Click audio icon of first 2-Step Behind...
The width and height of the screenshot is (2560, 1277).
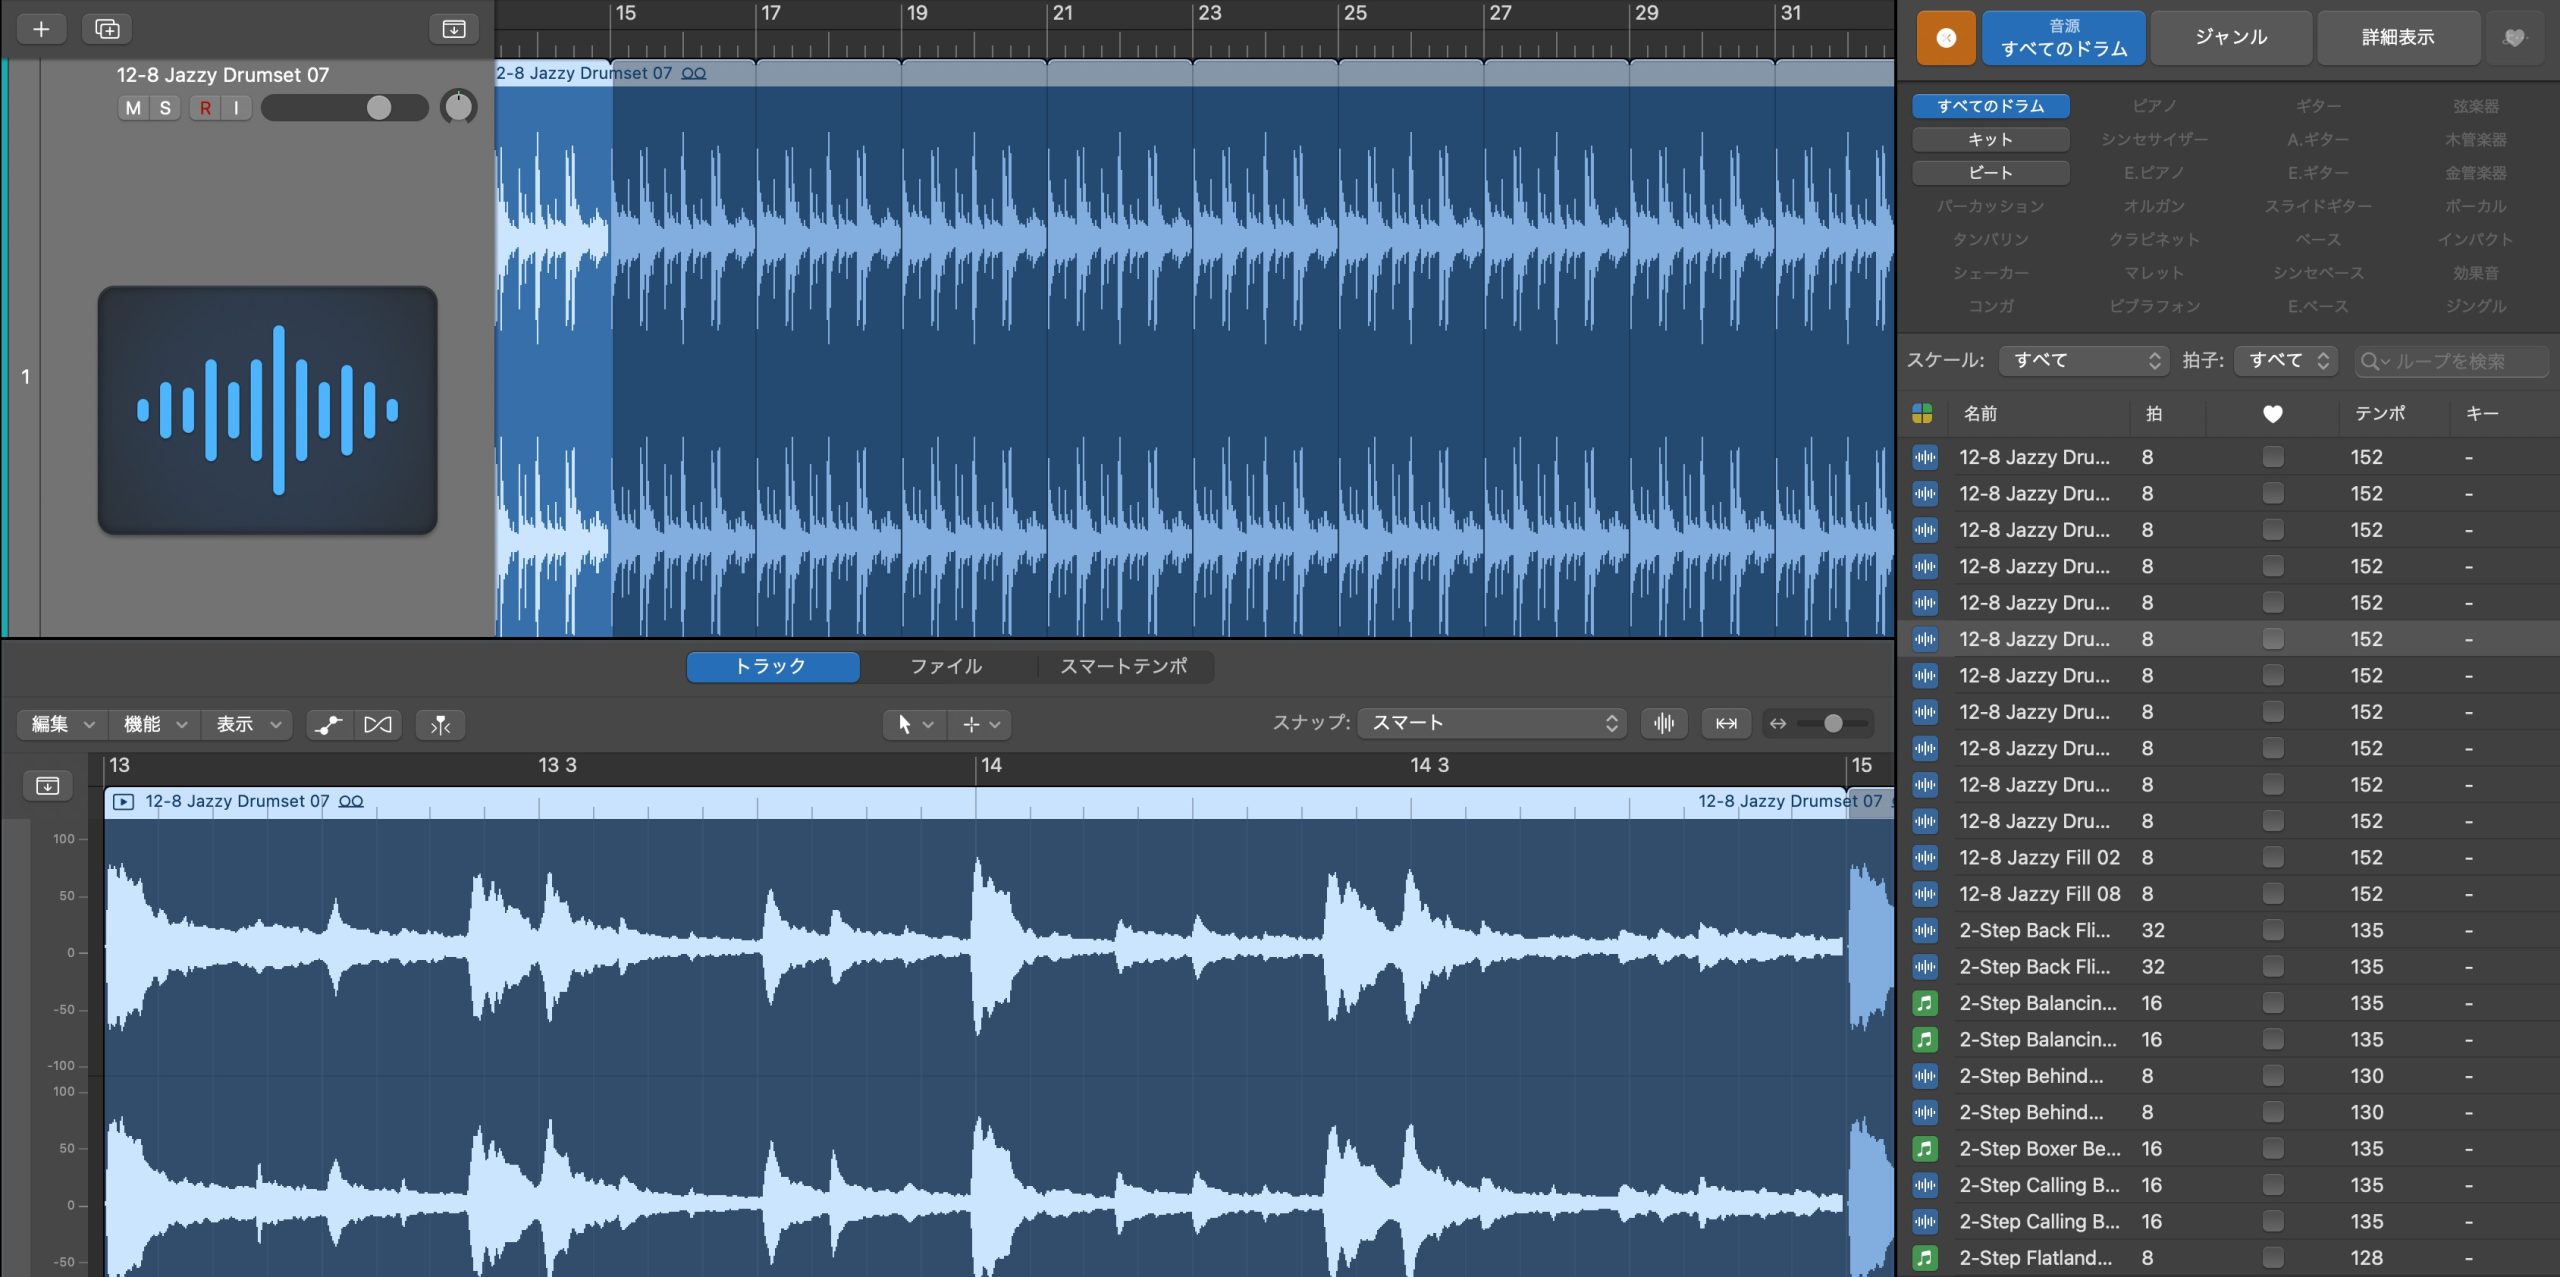(1925, 1076)
